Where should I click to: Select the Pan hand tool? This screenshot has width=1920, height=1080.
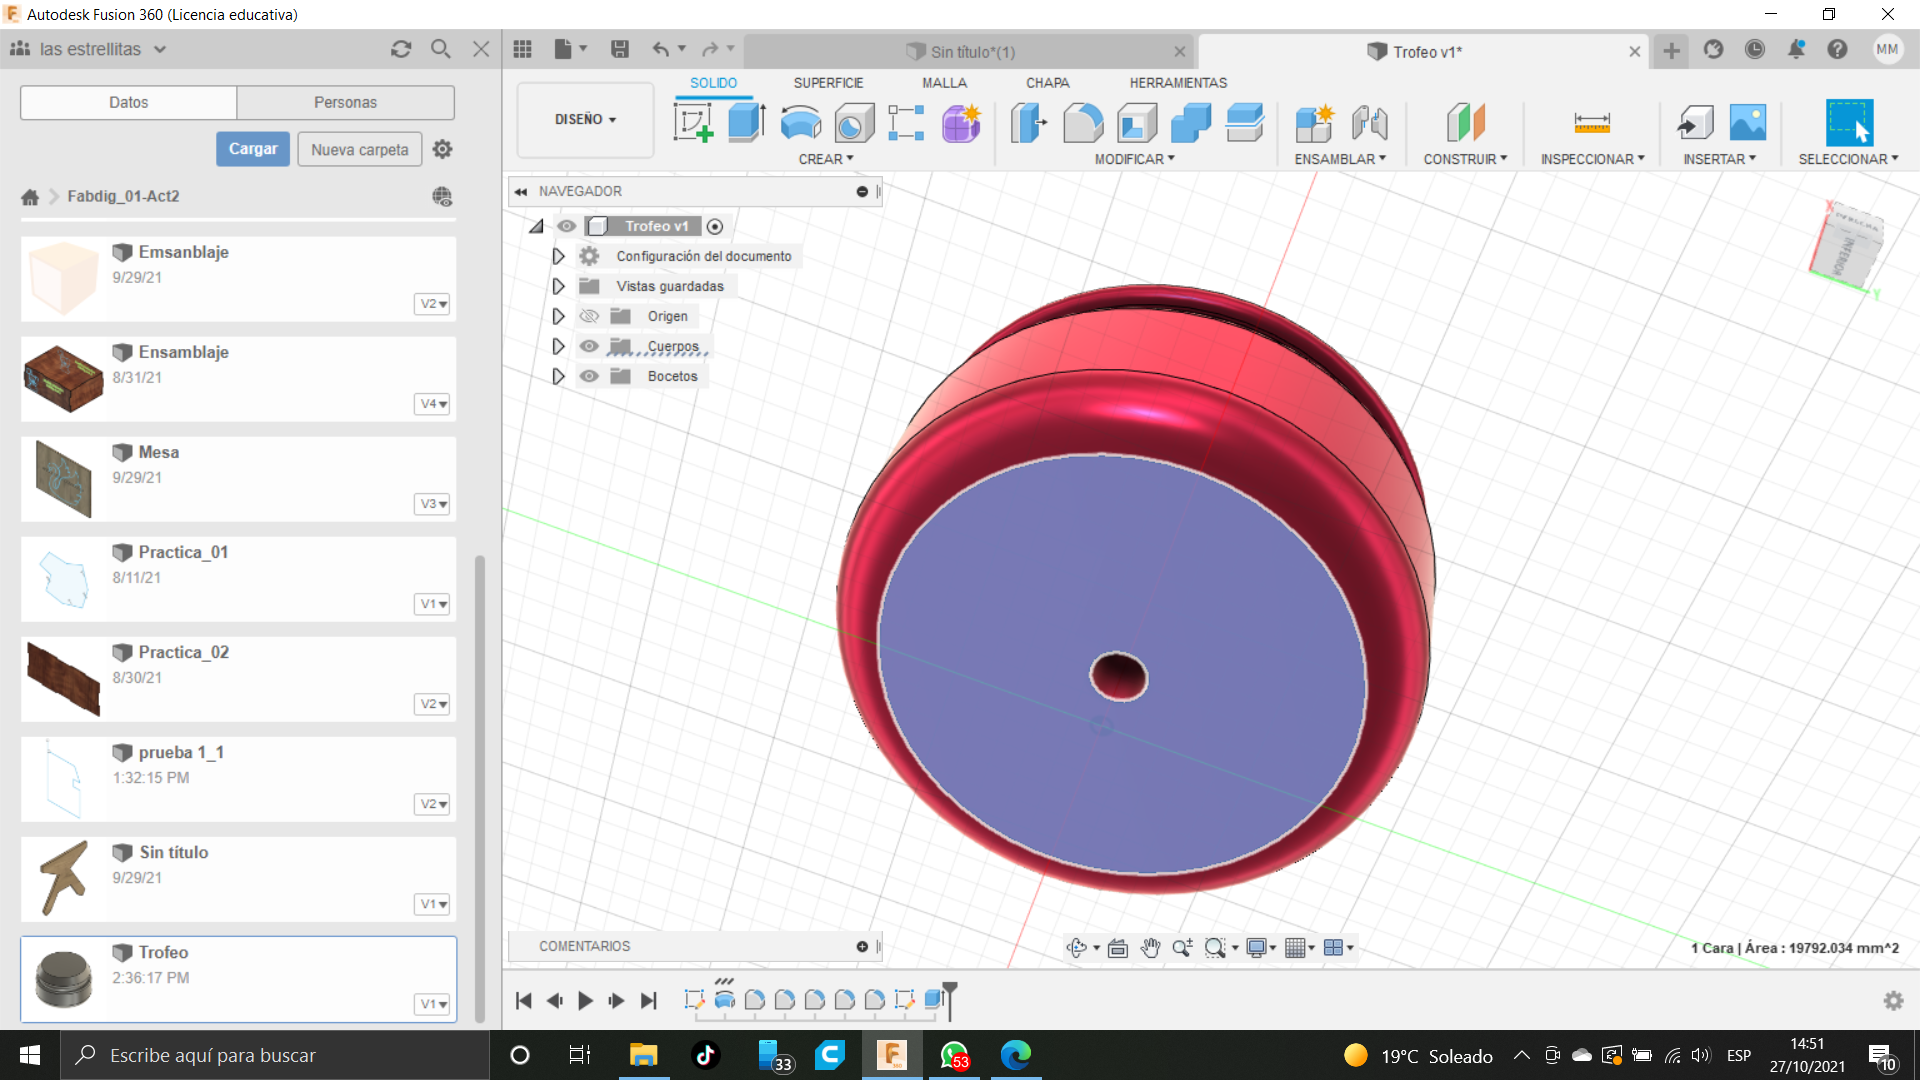tap(1150, 948)
